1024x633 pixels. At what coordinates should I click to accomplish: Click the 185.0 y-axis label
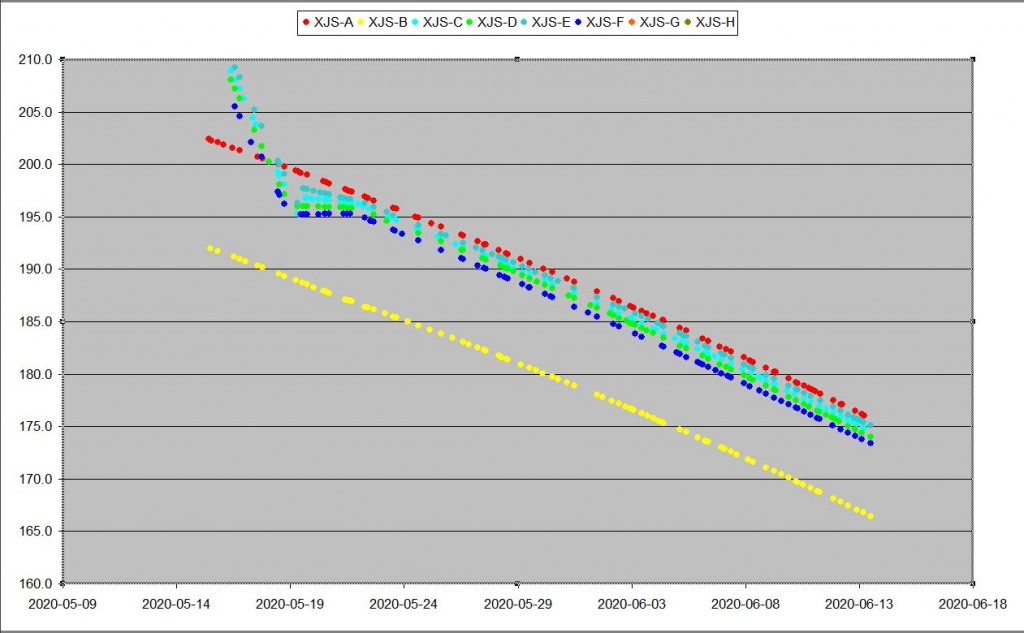point(36,322)
